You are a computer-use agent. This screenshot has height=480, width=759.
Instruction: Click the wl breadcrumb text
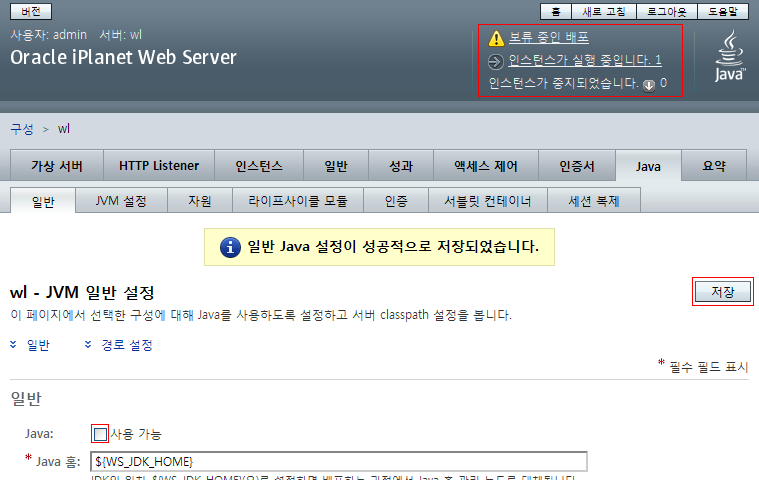(x=64, y=129)
